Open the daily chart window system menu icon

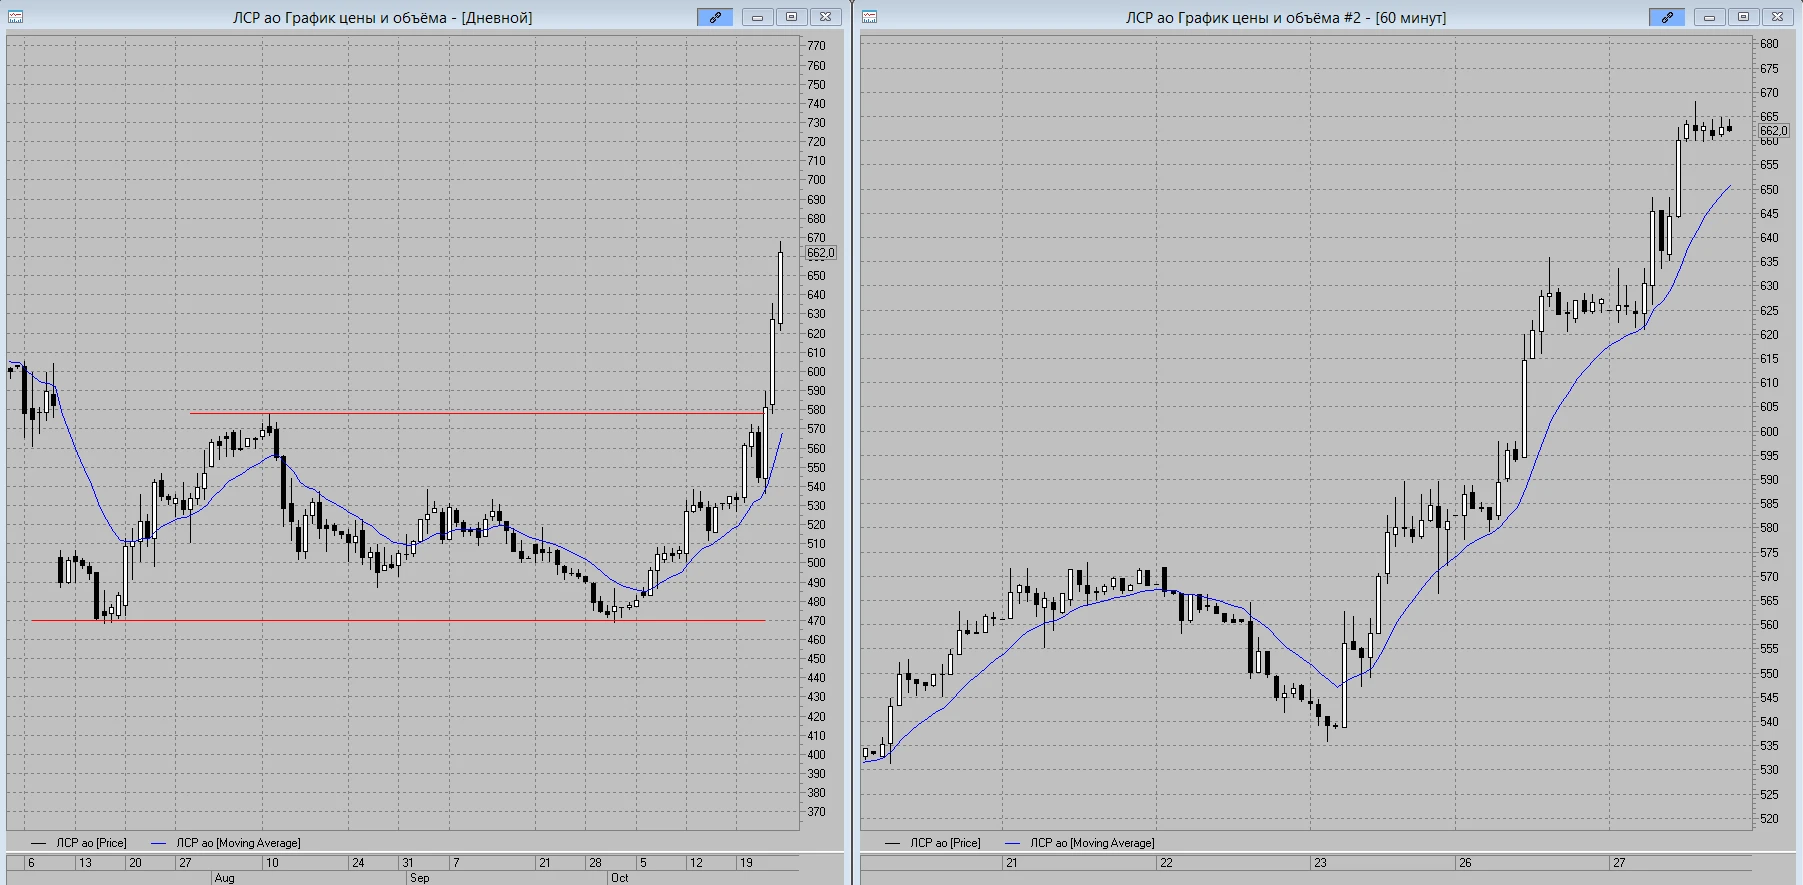[x=15, y=17]
